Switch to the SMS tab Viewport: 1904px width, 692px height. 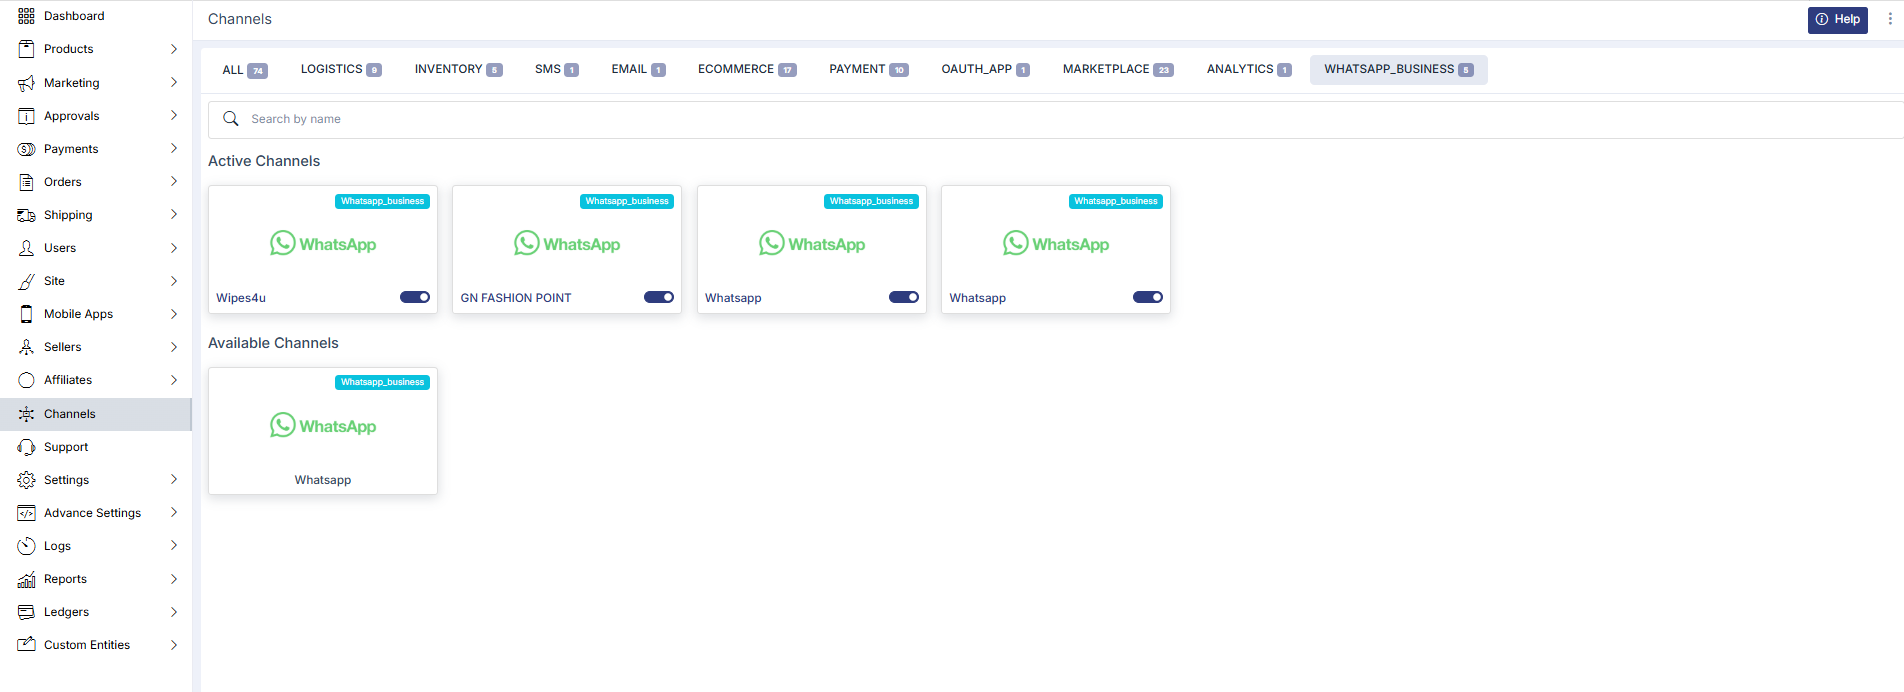(556, 70)
